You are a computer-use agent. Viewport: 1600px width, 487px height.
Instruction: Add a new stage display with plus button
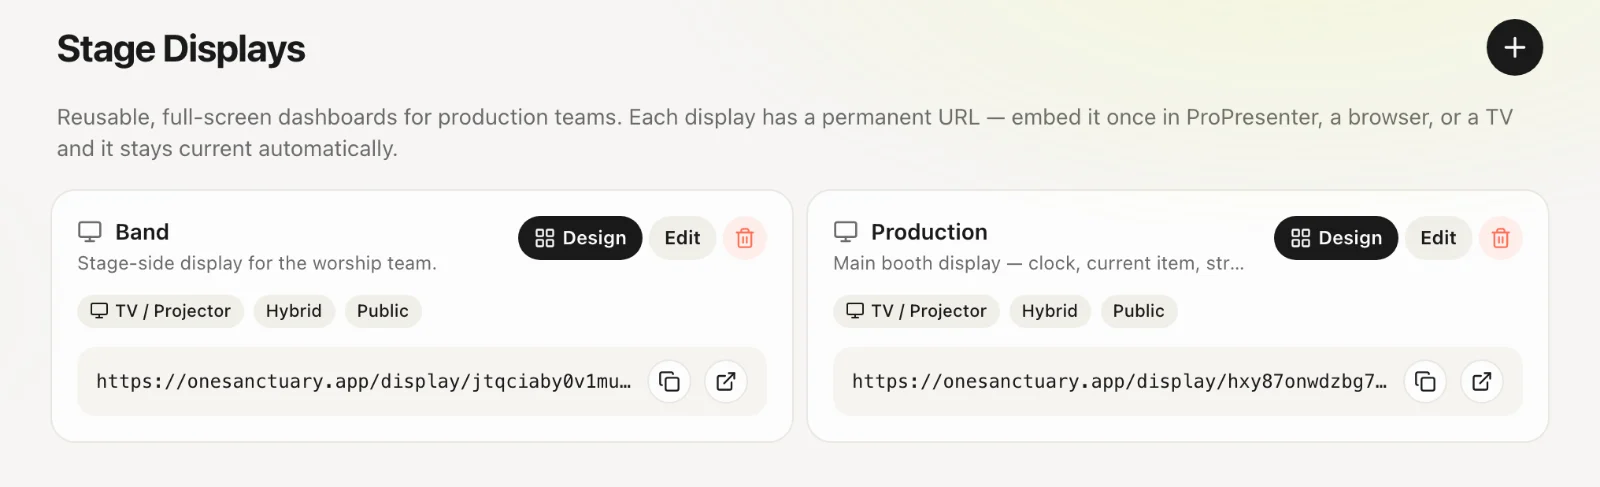tap(1514, 47)
